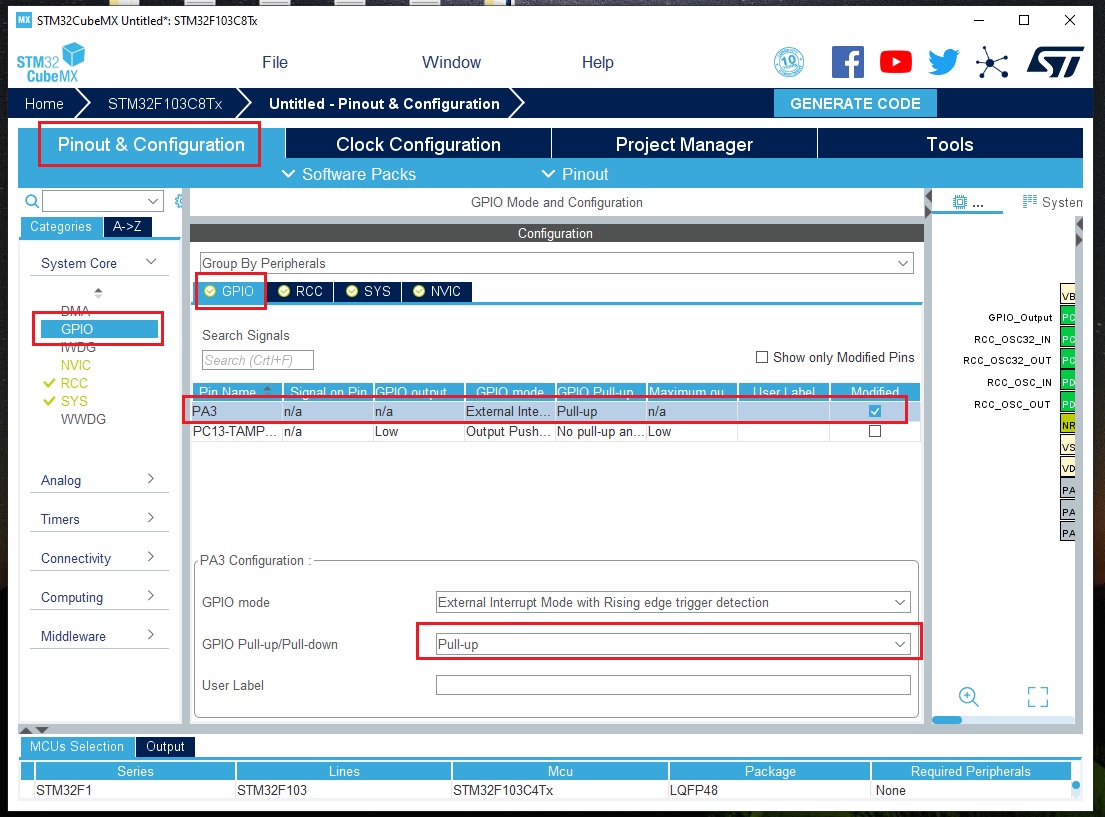
Task: Open the Facebook icon link
Action: (848, 62)
